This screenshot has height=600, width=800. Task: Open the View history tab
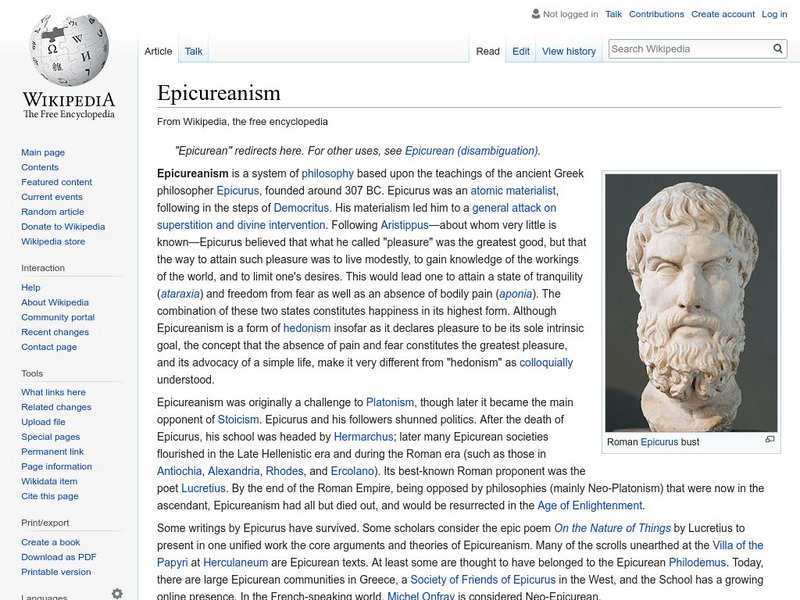tap(569, 51)
